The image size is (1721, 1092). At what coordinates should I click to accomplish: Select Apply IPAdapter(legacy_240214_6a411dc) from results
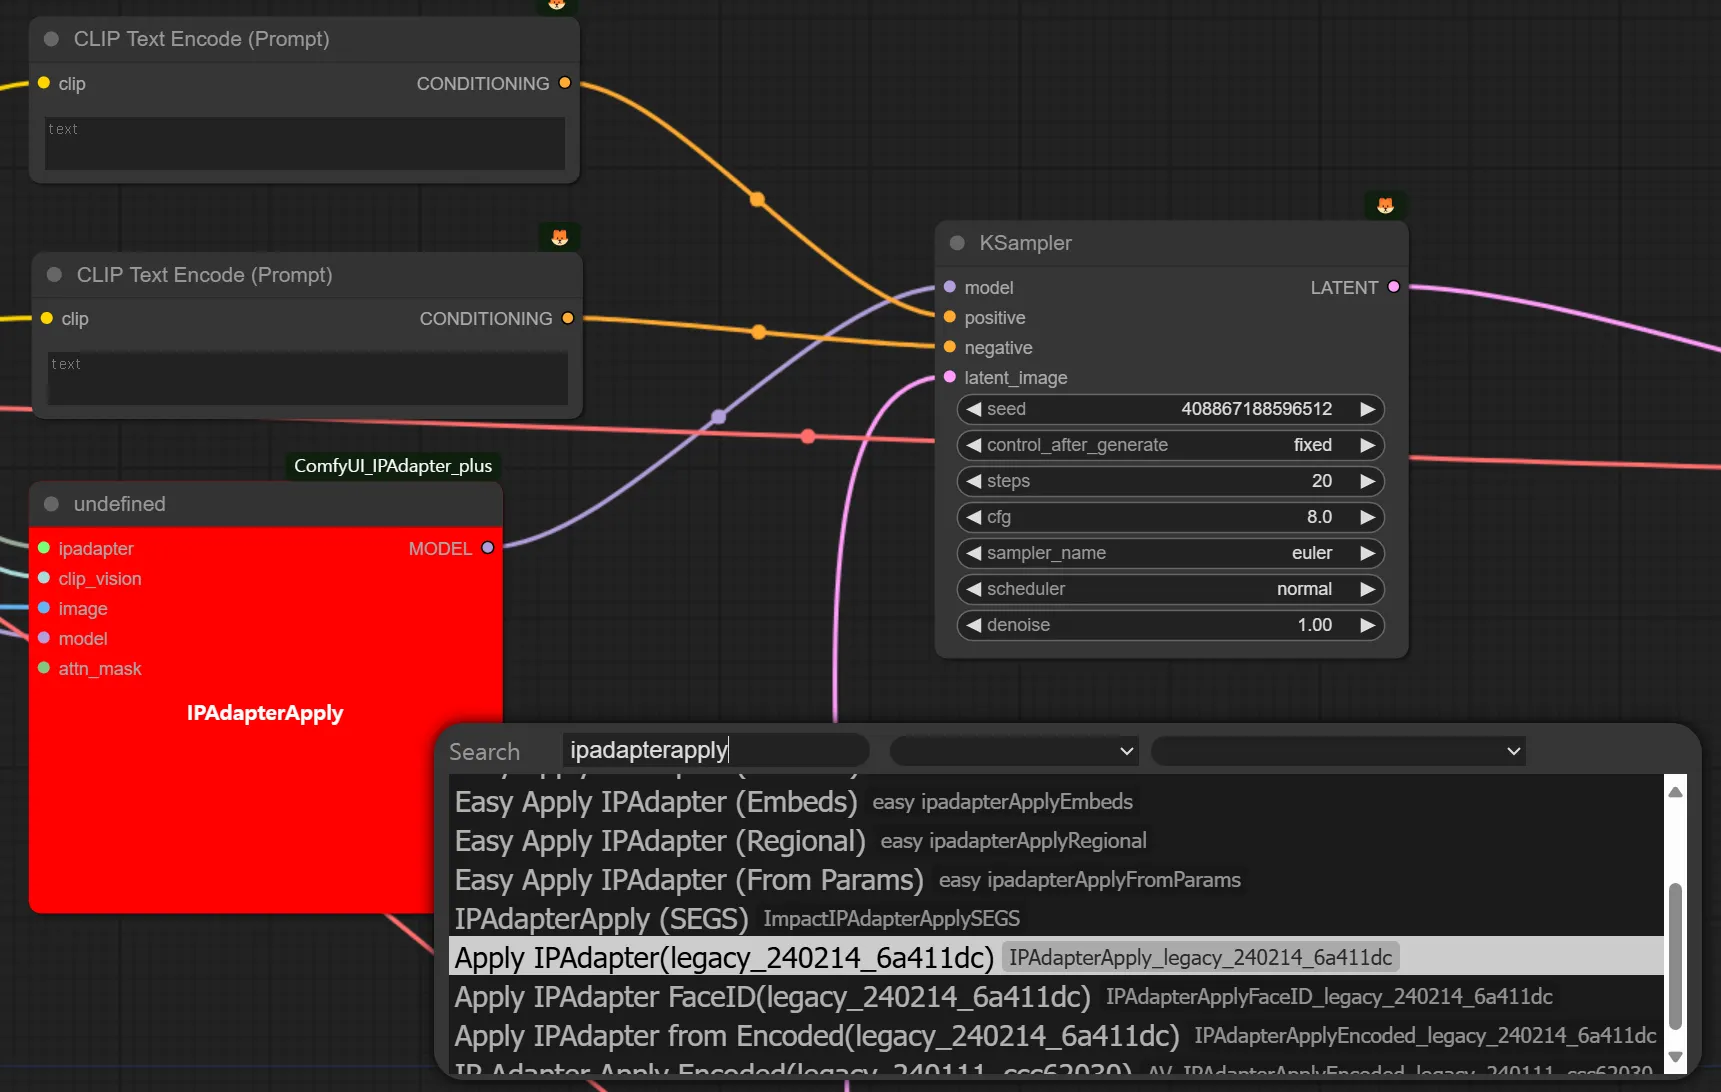click(724, 957)
